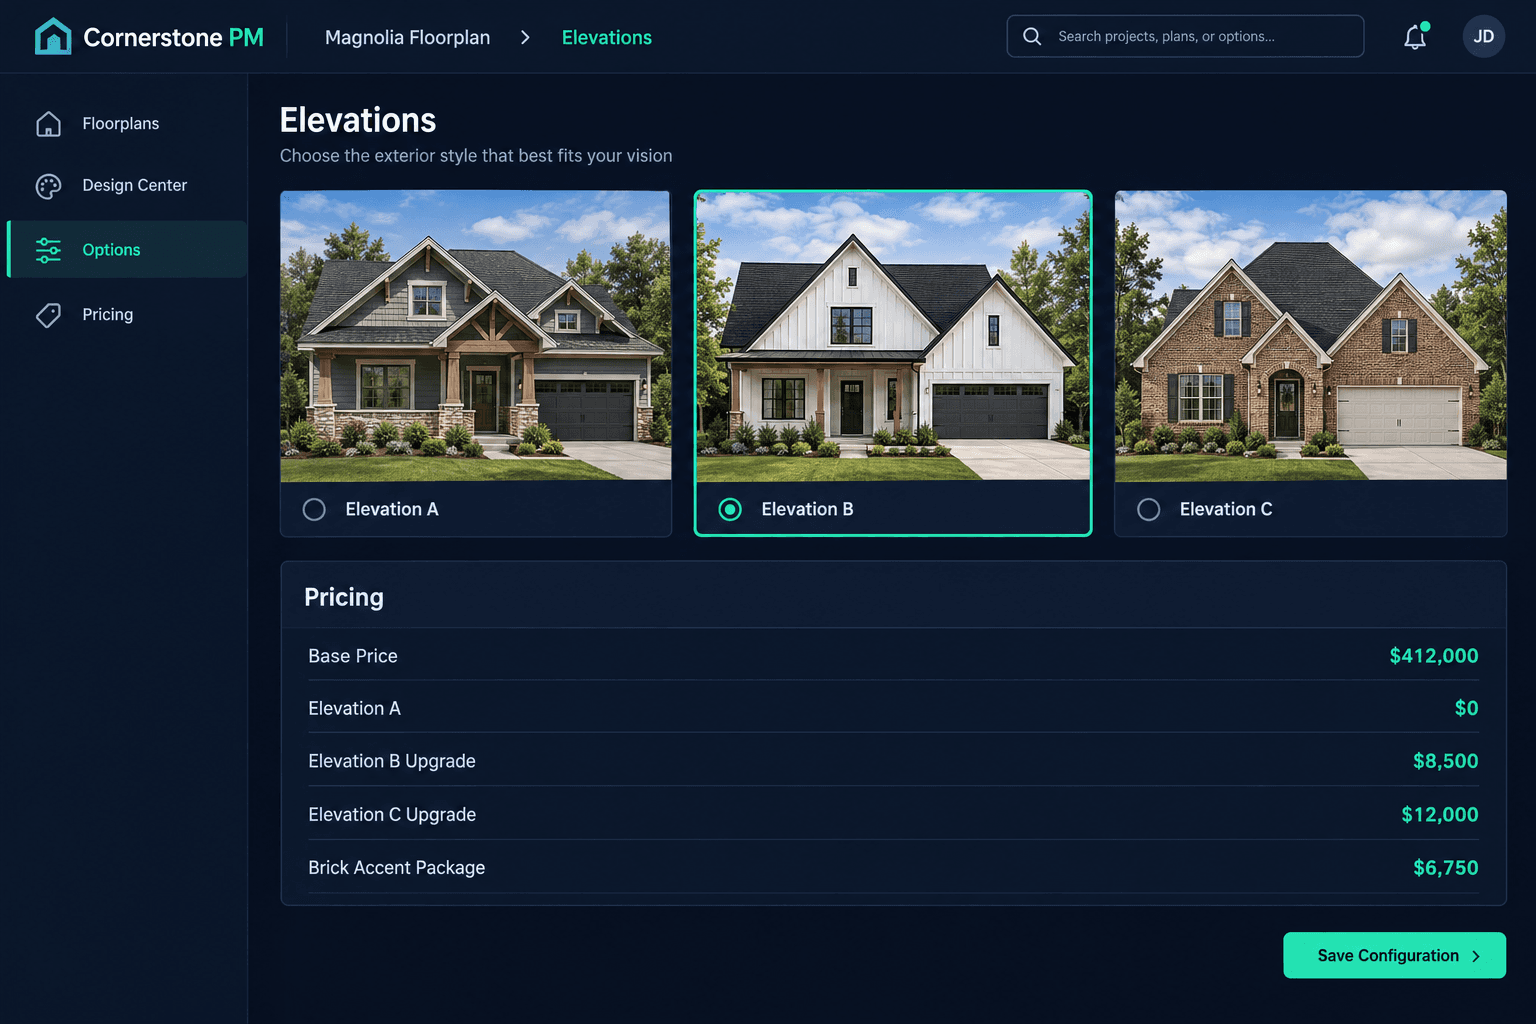Screen dimensions: 1536x1024
Task: Click the Elevation C brick house image
Action: 1310,335
